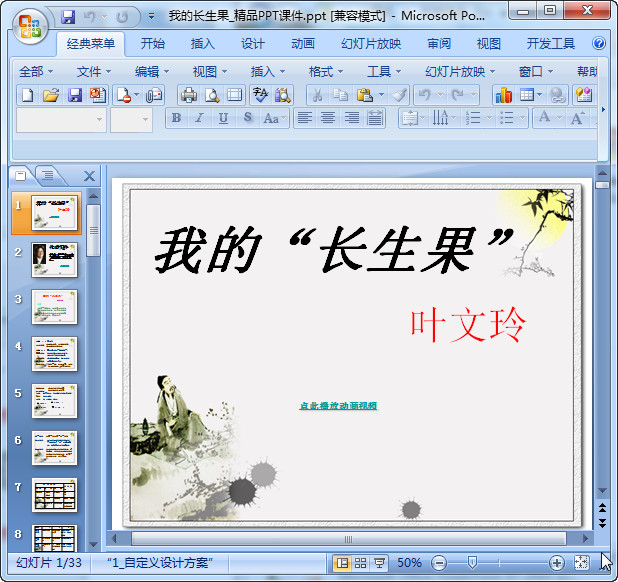Open the 编辑 classic menu

point(152,72)
